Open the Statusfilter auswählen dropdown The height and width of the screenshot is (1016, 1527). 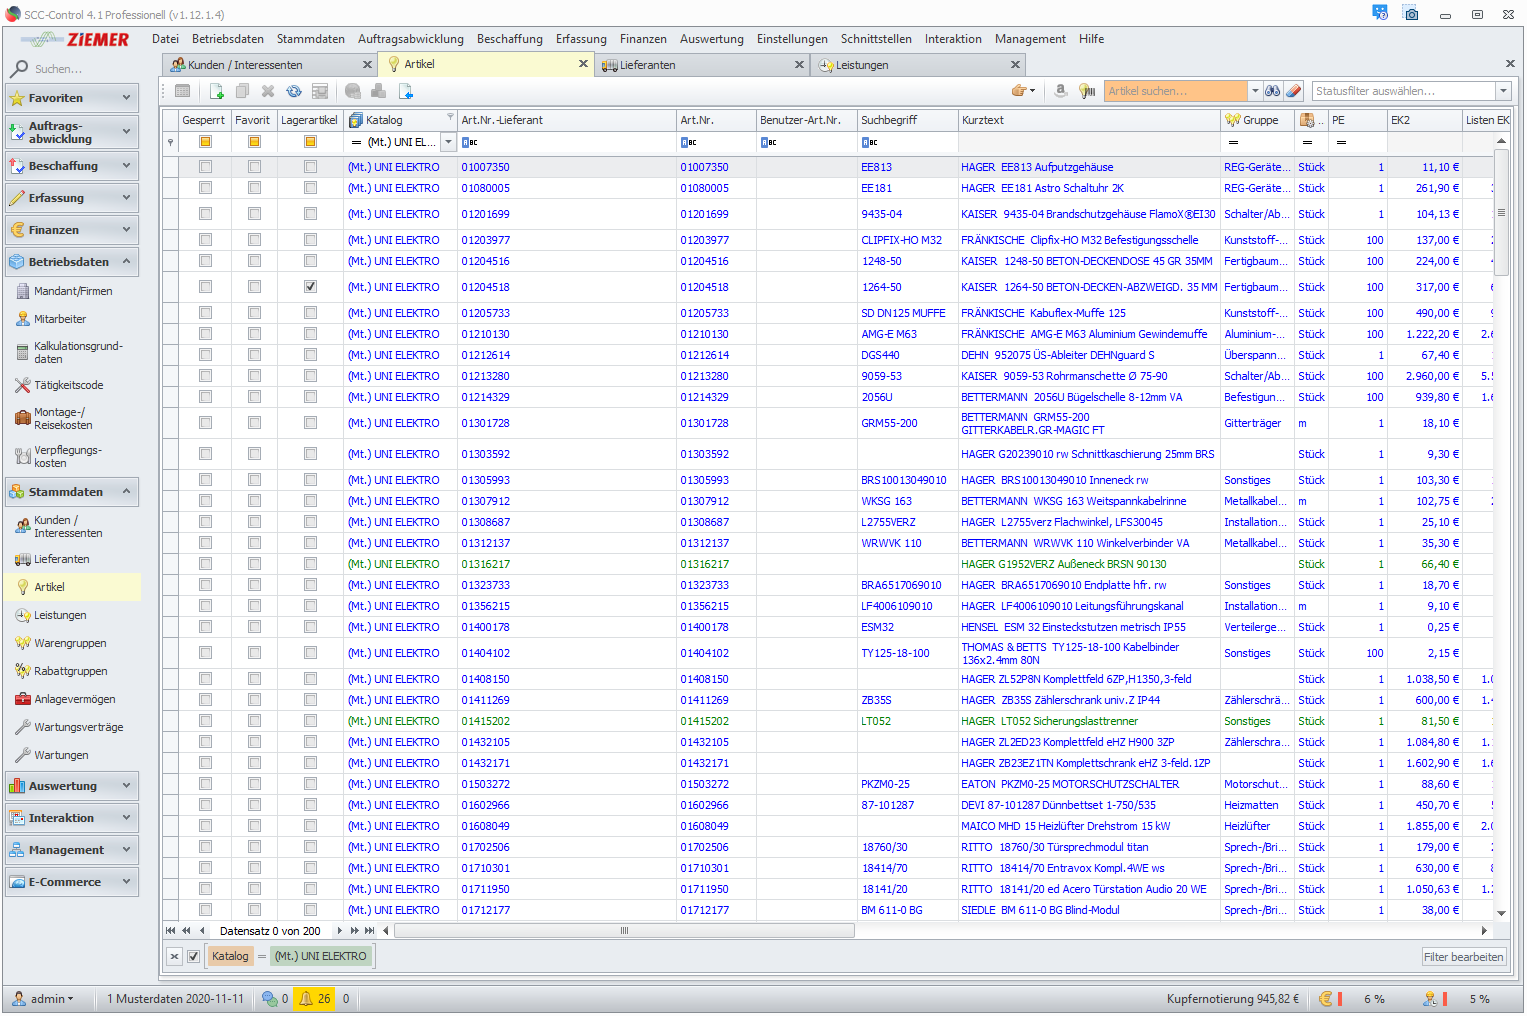1503,91
